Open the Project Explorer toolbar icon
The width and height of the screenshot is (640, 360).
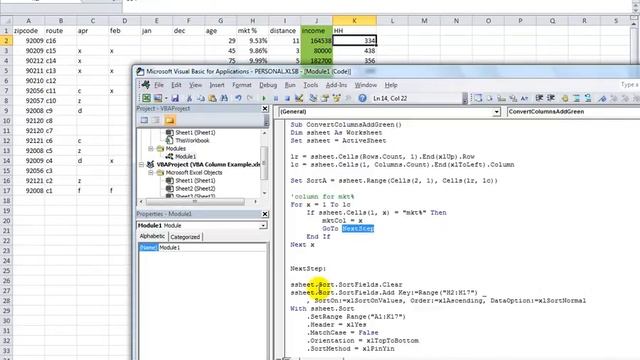point(313,98)
